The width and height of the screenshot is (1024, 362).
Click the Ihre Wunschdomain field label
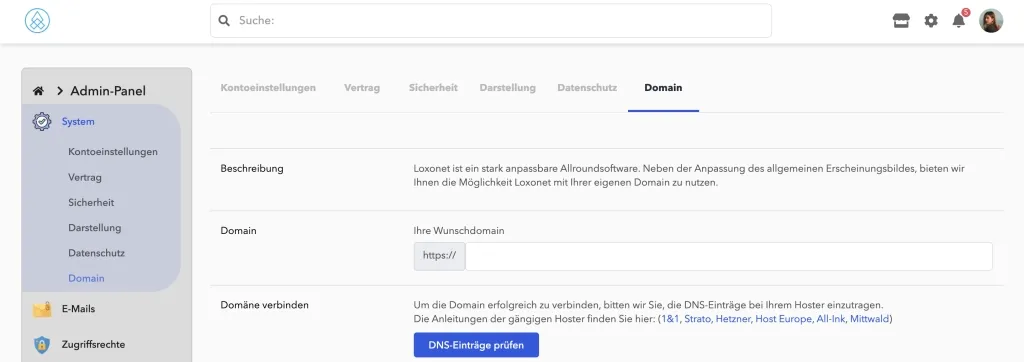[459, 231]
